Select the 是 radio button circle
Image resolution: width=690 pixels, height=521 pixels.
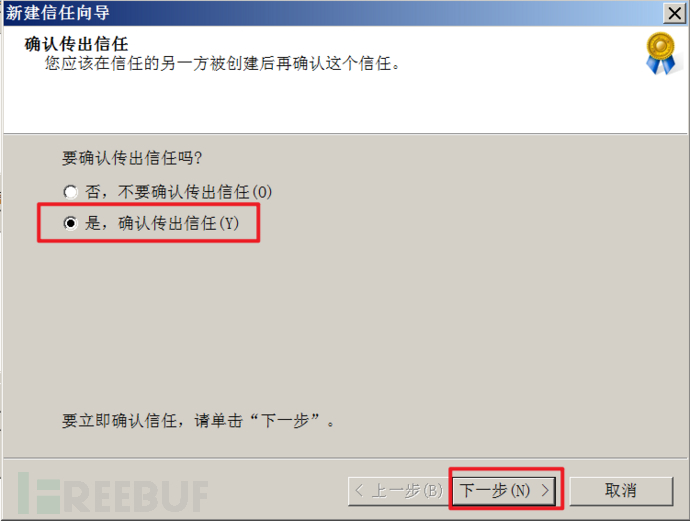pos(70,223)
